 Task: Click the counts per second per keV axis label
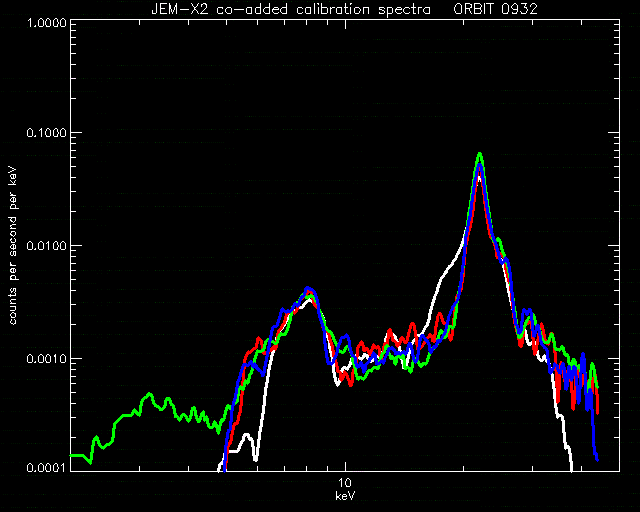pyautogui.click(x=13, y=246)
